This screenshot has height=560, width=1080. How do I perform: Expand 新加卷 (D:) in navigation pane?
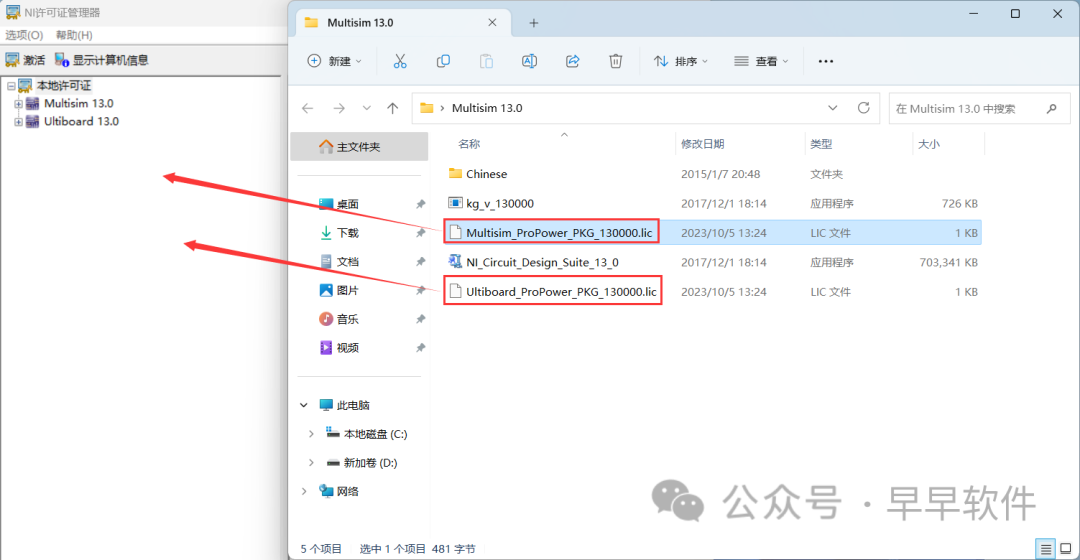pyautogui.click(x=311, y=463)
